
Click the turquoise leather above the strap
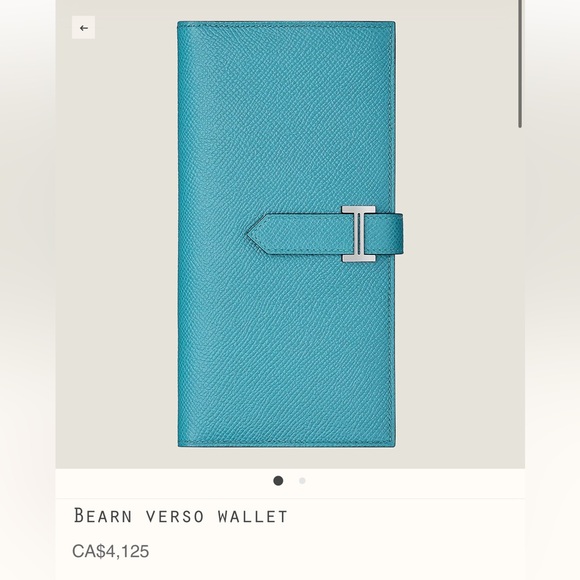[286, 115]
